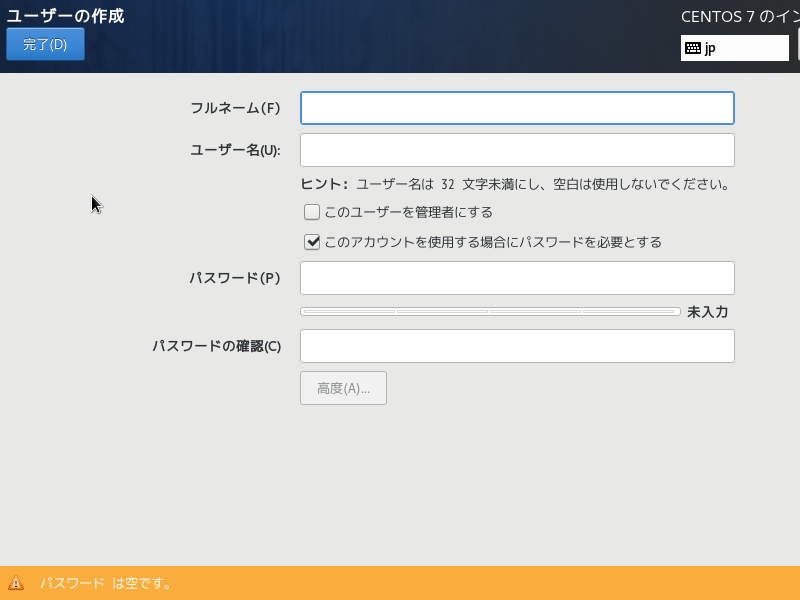
Task: Focus the フルネーム full name input field
Action: point(517,108)
